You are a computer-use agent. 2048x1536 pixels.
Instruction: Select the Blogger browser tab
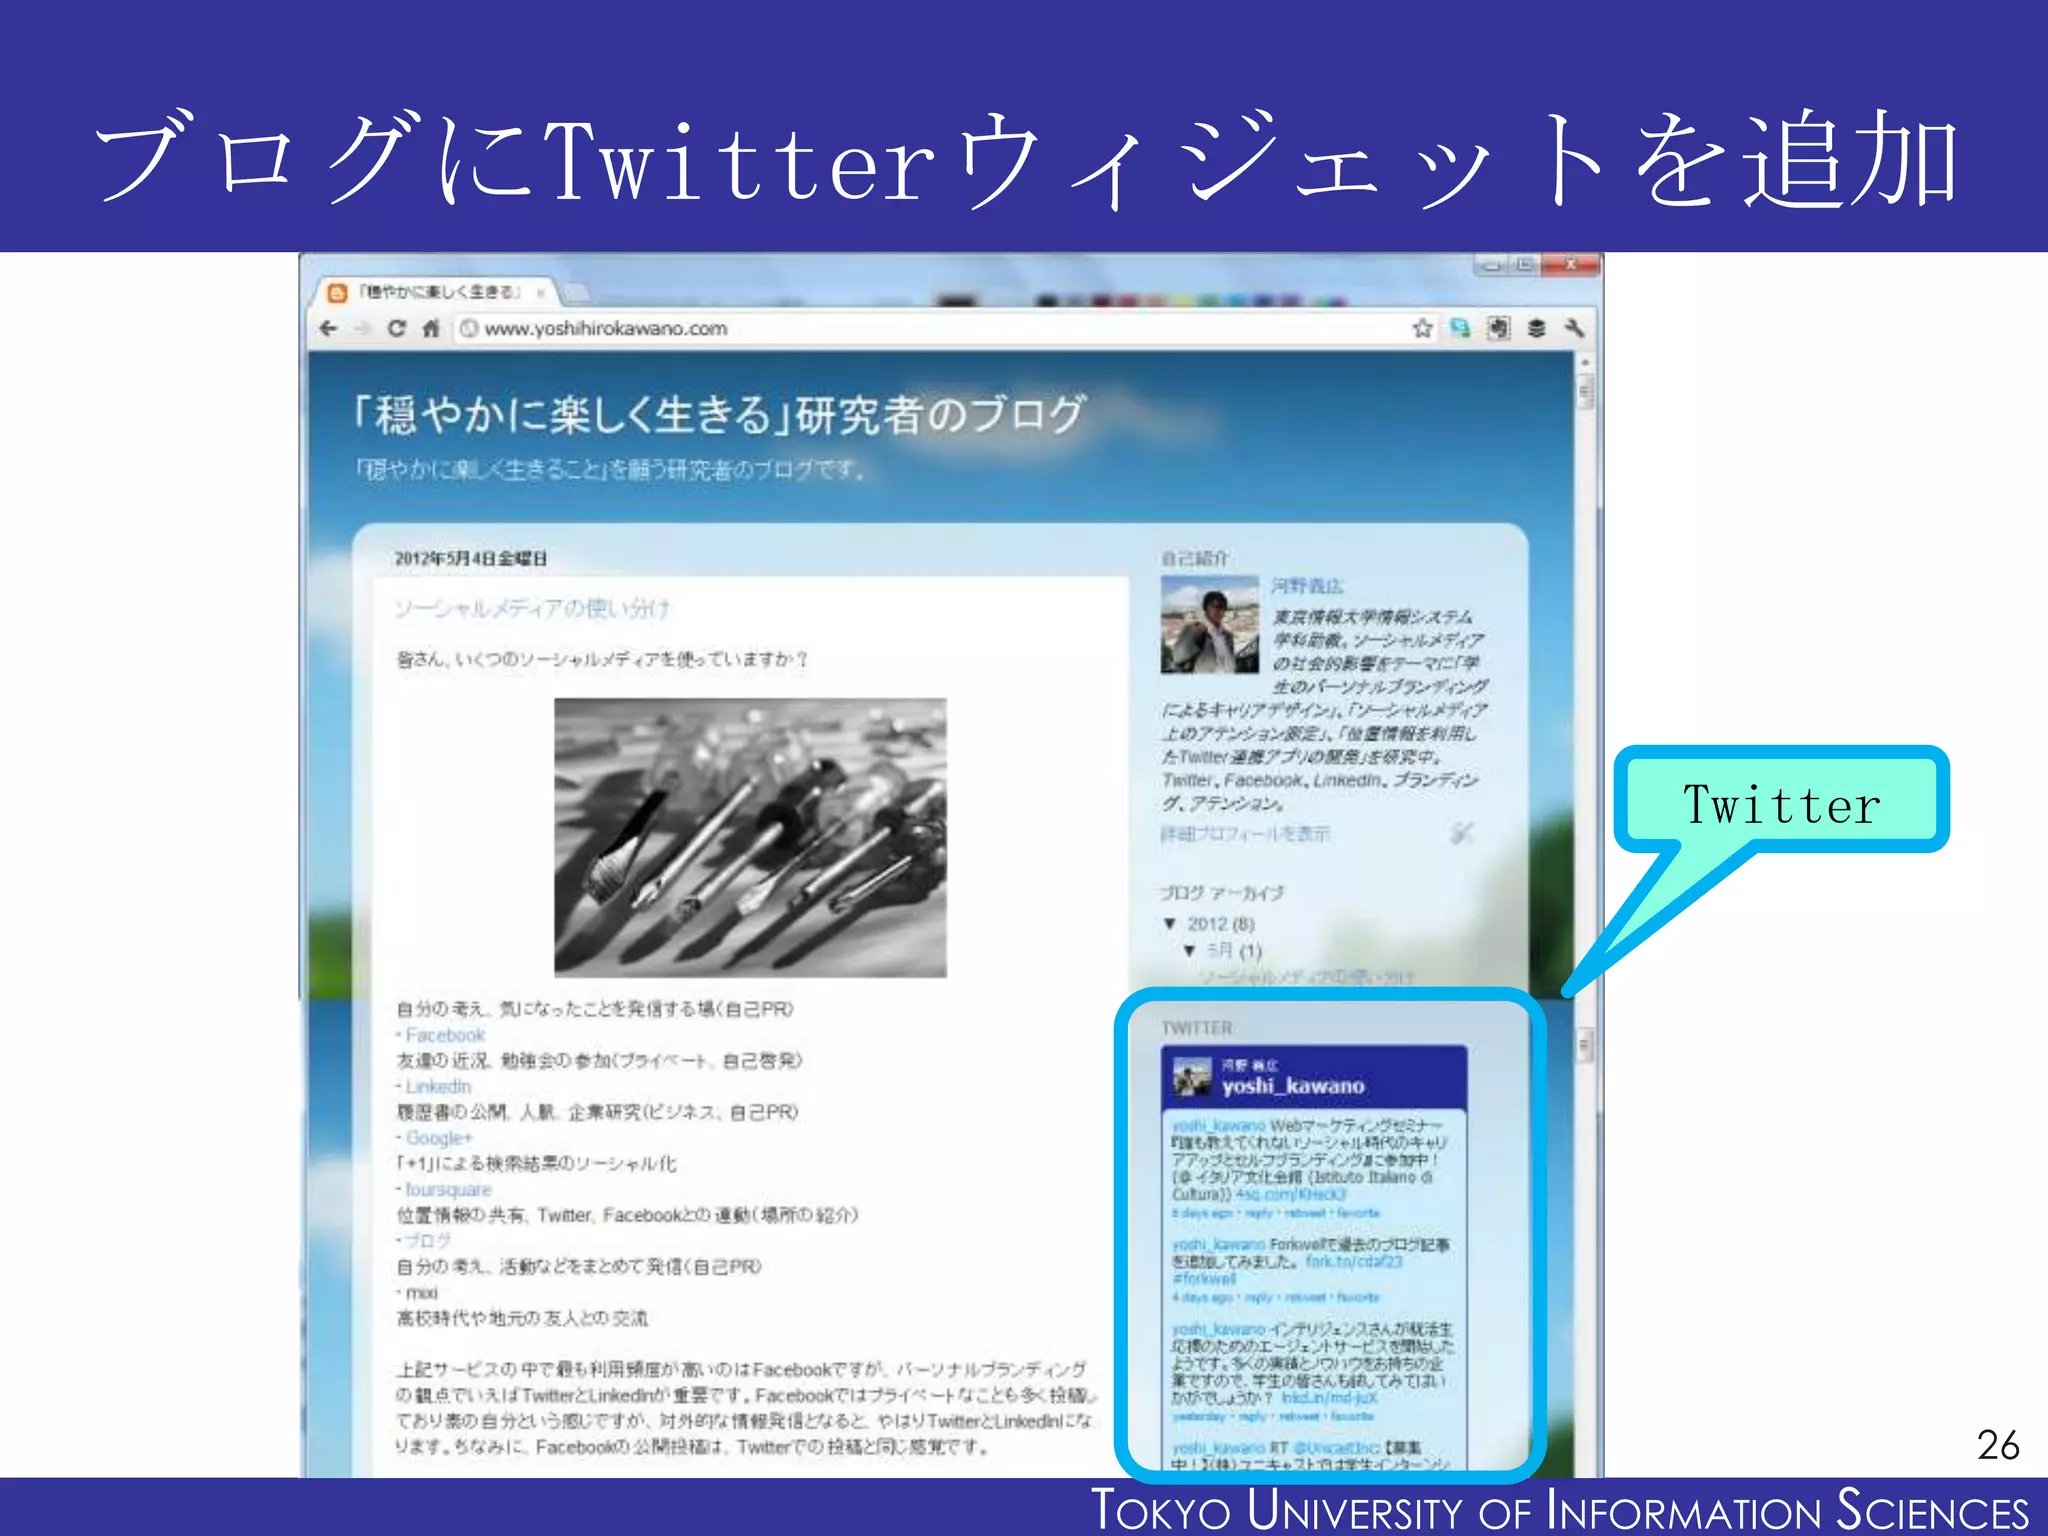pos(438,292)
